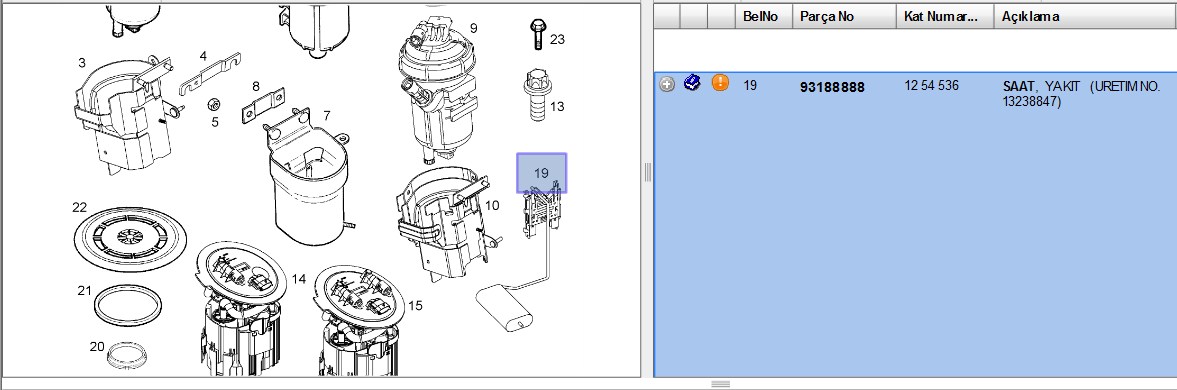Viewport: 1177px width, 390px height.
Task: Click the horizontal splitter grip at the bottom
Action: coord(721,385)
